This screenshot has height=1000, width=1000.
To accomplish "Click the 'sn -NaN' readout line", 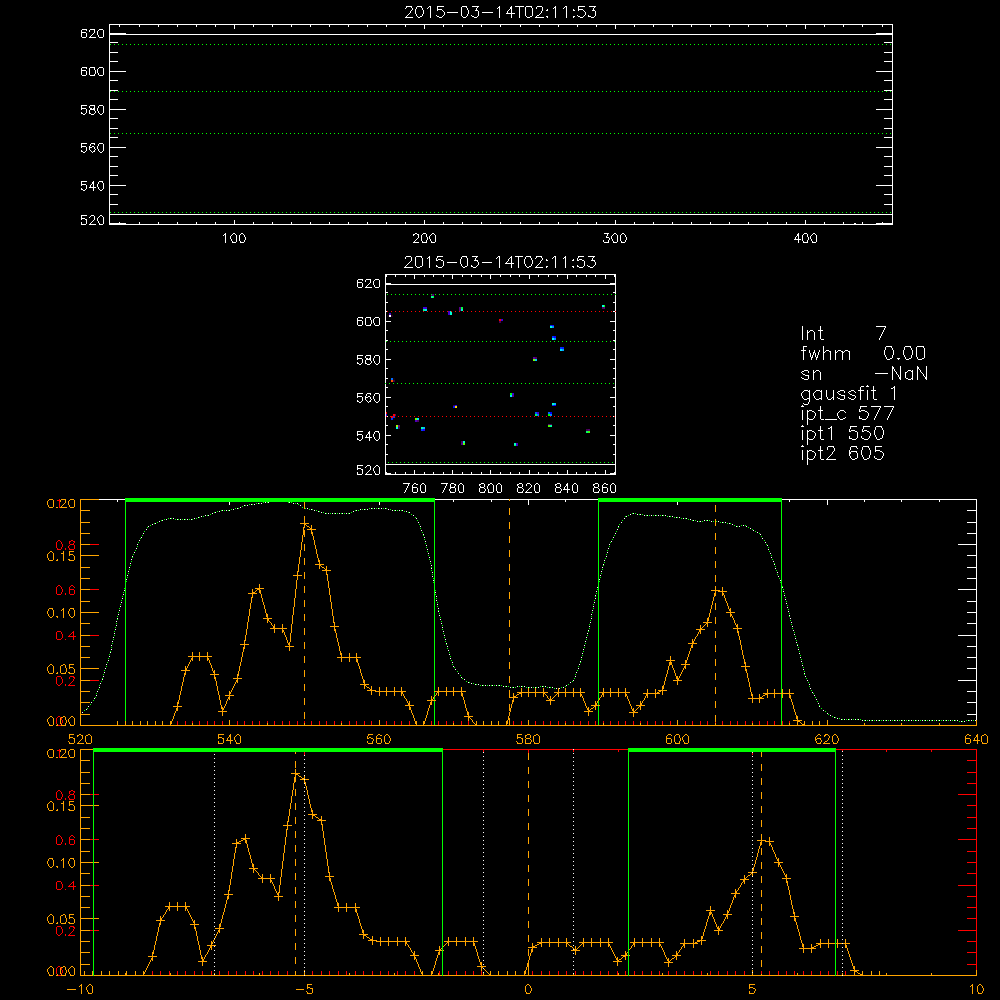I will tap(864, 373).
